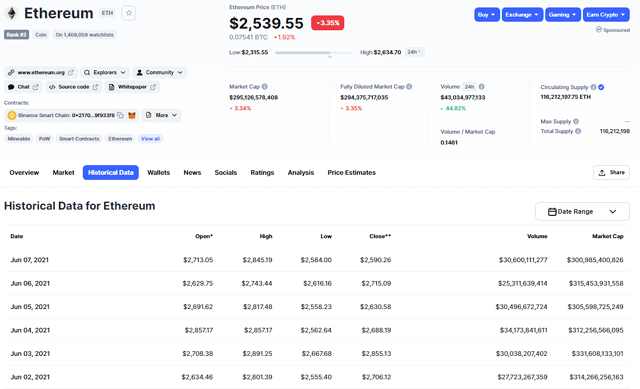Copy the Binance Smart Chain contract address
640x389 pixels.
(120, 116)
